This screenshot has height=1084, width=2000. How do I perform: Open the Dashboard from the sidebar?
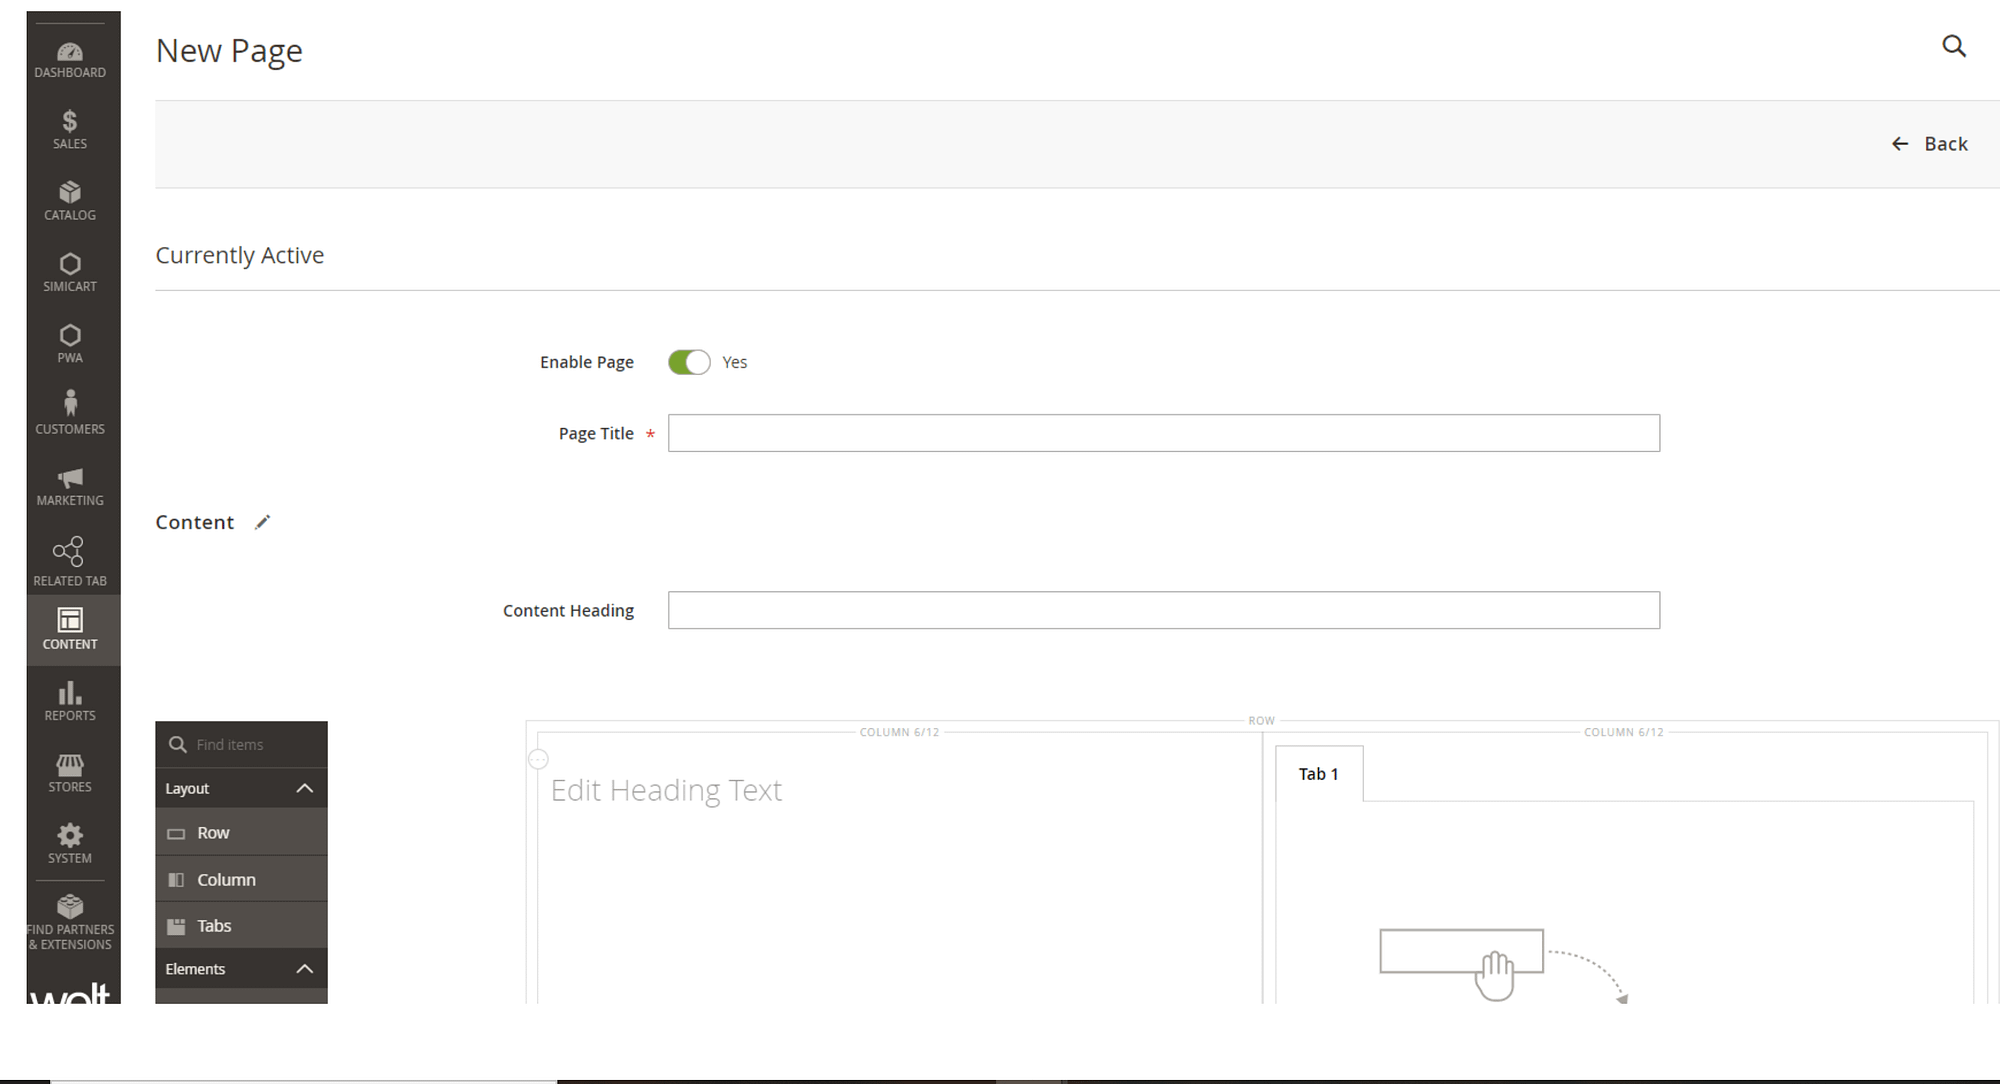coord(70,59)
